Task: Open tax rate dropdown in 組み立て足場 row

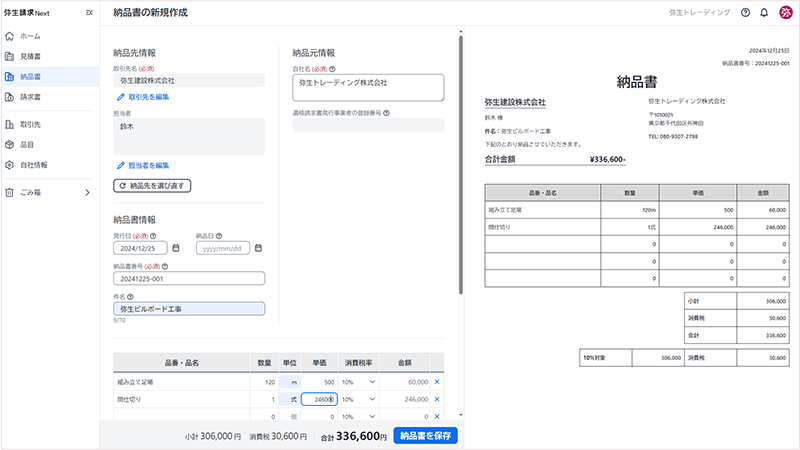Action: pyautogui.click(x=358, y=382)
